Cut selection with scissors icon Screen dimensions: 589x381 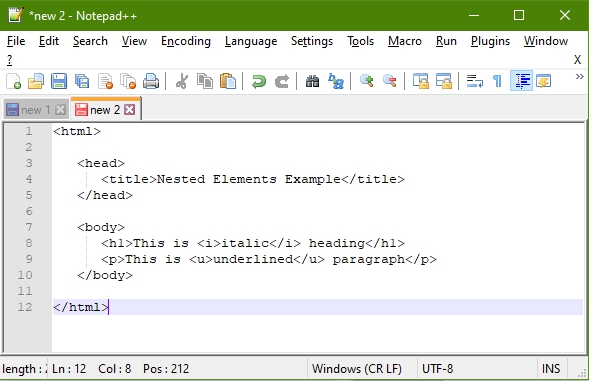182,81
